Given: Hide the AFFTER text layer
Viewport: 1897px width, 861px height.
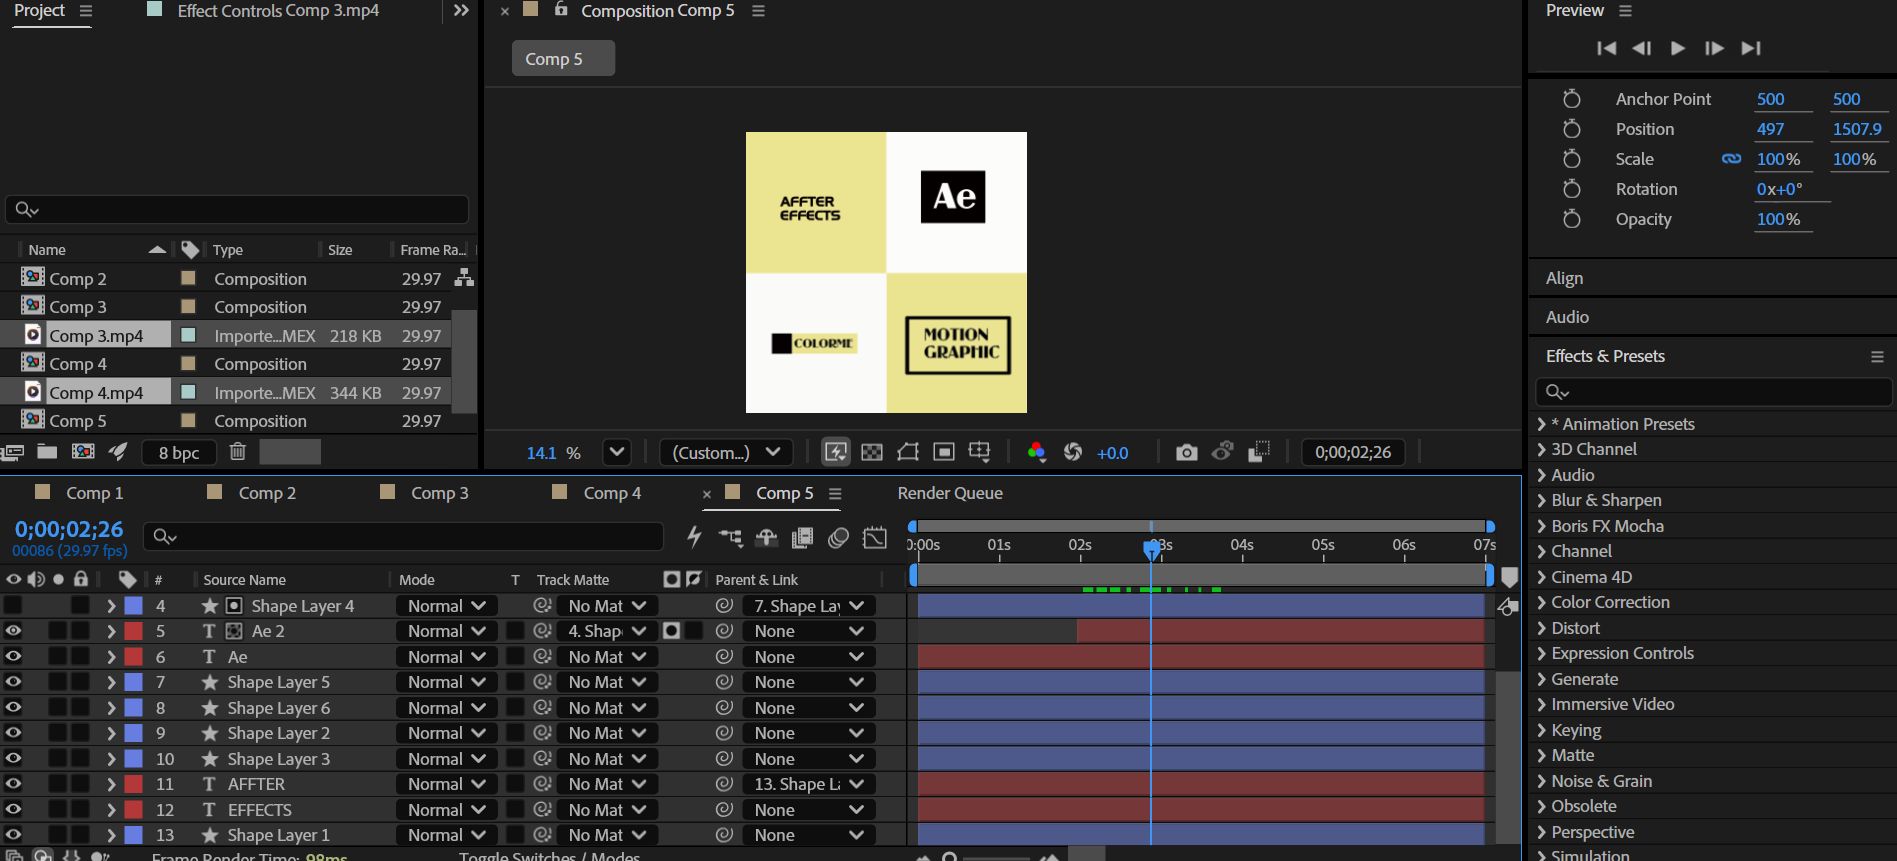Looking at the screenshot, I should [x=13, y=784].
